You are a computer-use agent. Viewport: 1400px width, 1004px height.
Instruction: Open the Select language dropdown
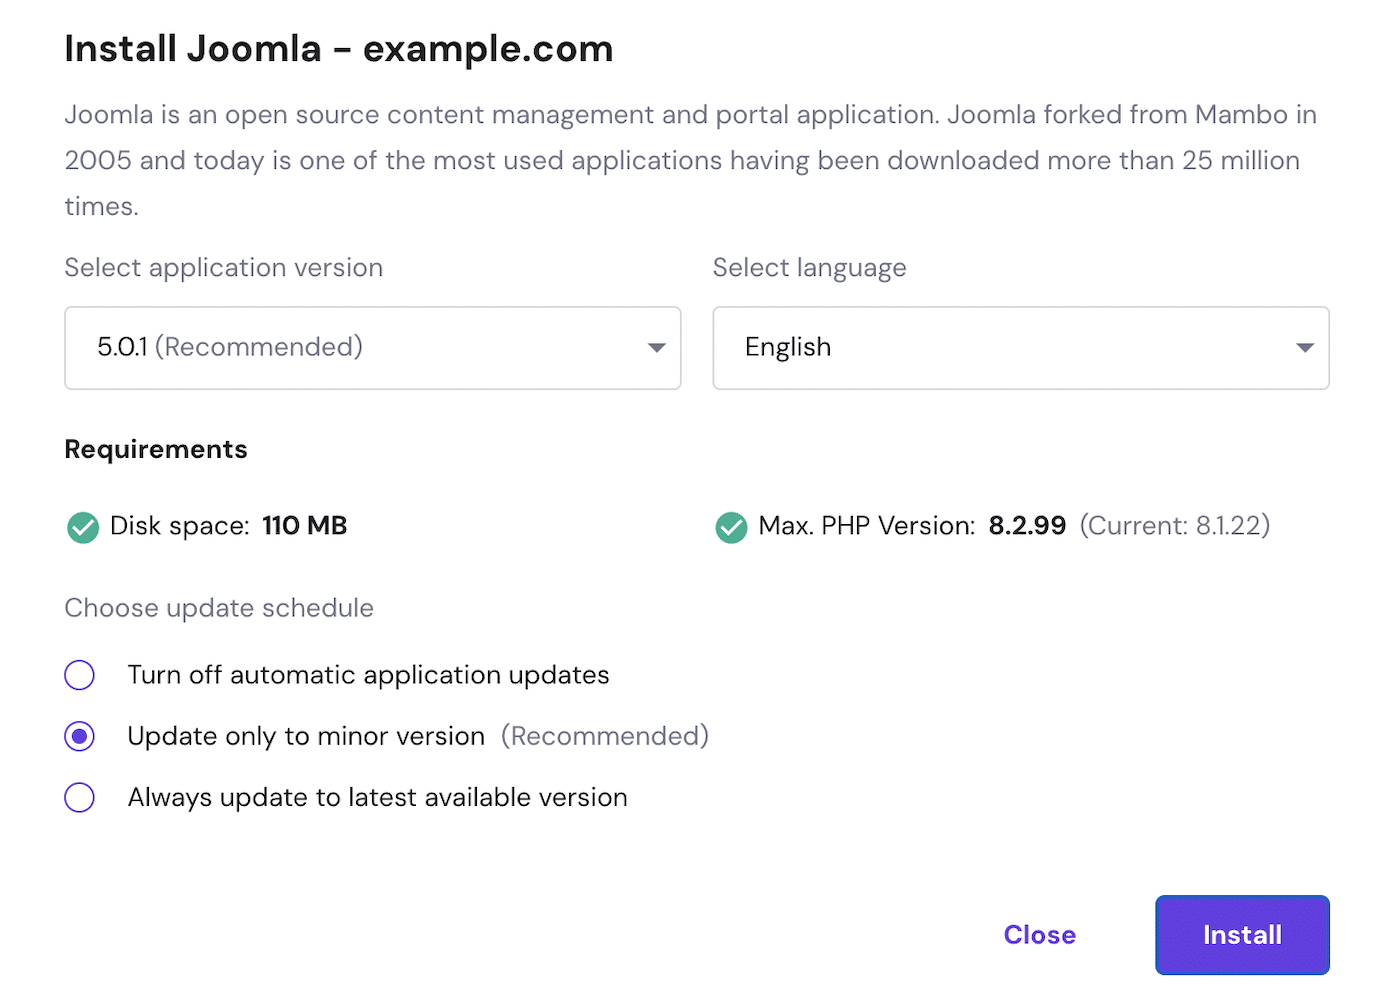pyautogui.click(x=1020, y=347)
